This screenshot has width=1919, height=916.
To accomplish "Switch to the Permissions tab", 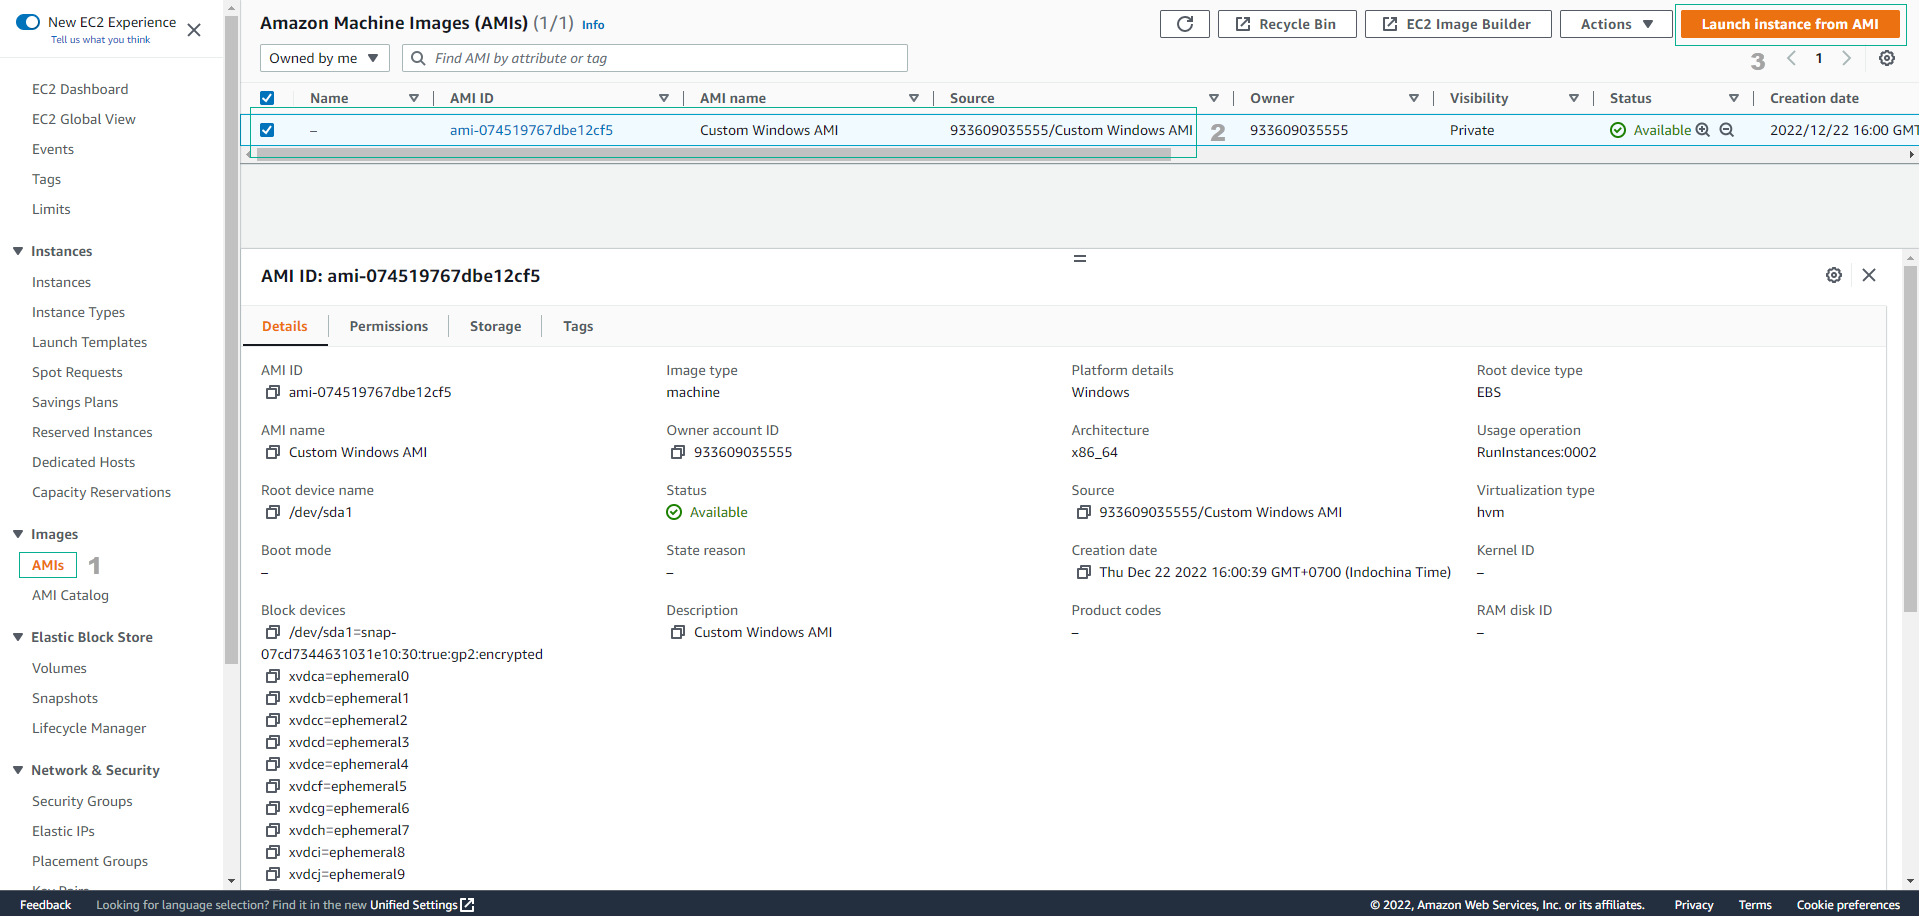I will pyautogui.click(x=389, y=326).
